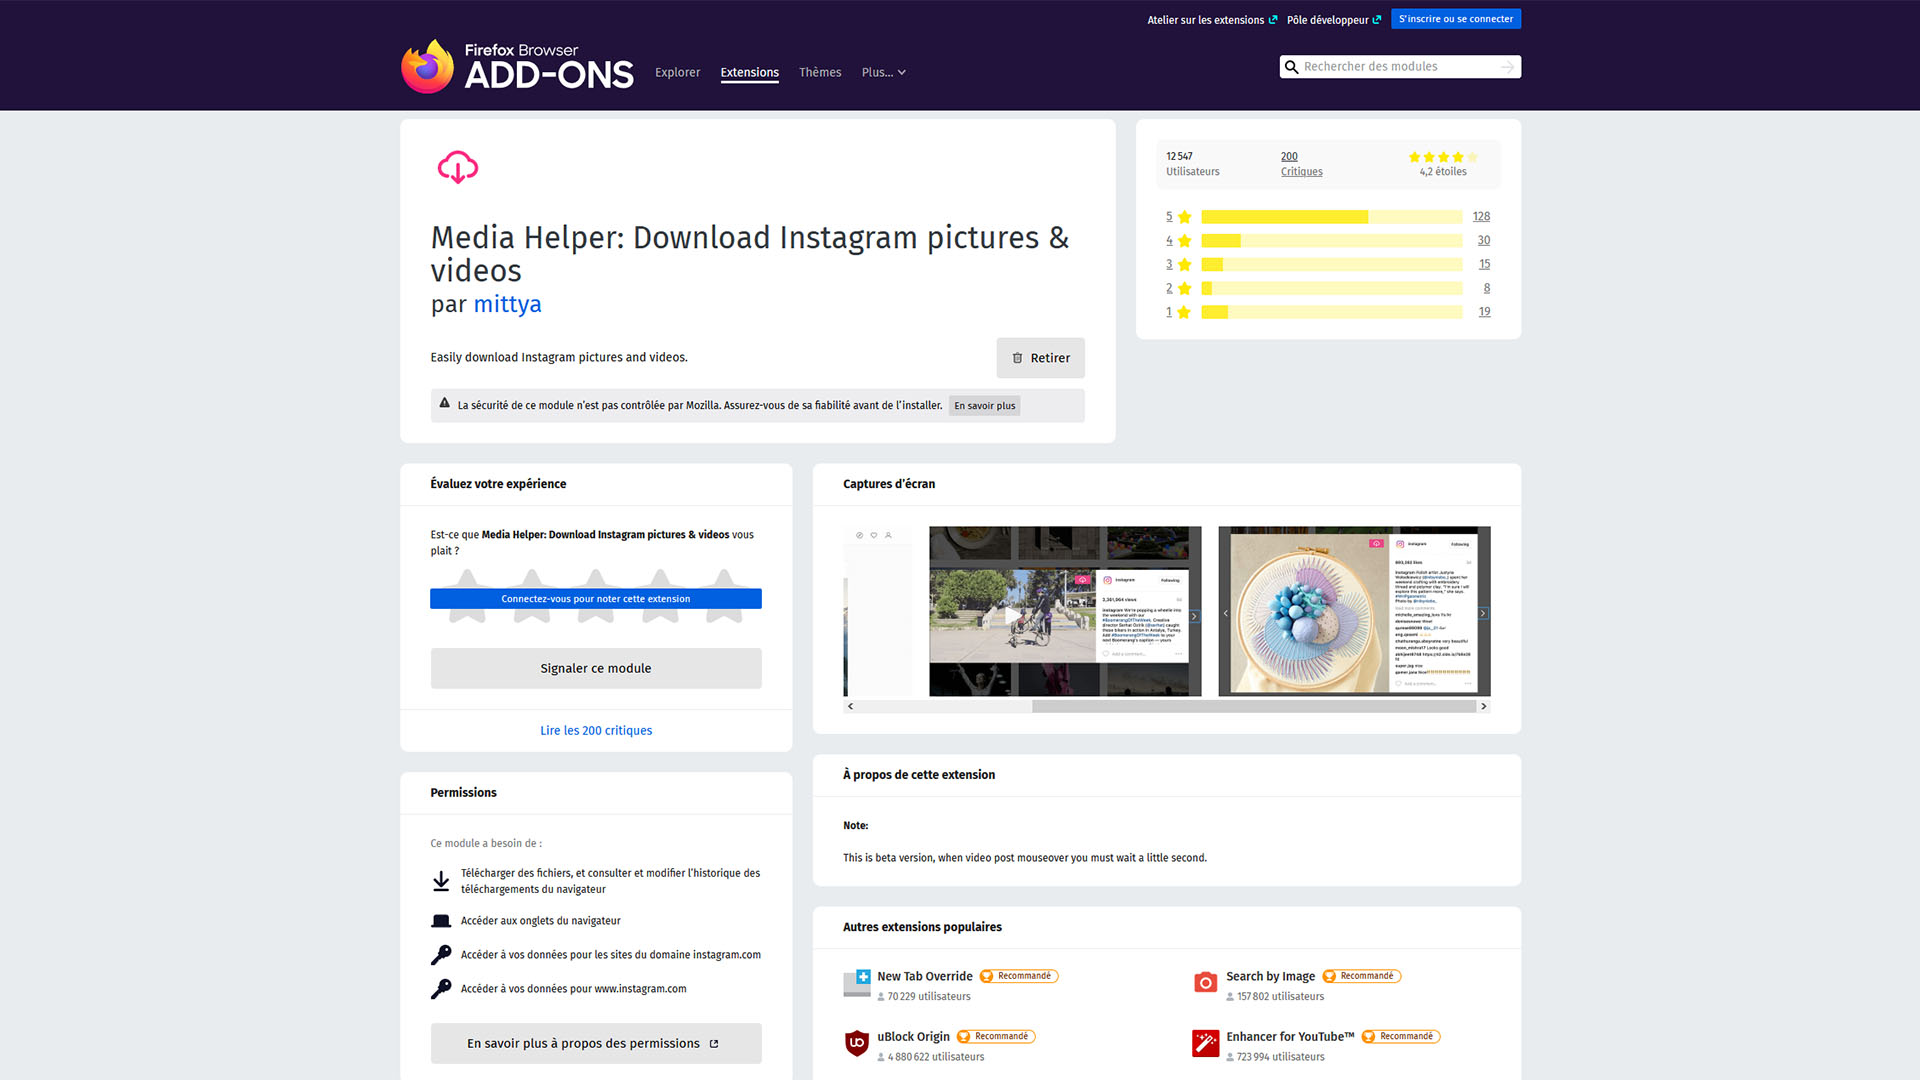Click the Search by Image camera icon
This screenshot has width=1920, height=1080.
click(x=1206, y=982)
